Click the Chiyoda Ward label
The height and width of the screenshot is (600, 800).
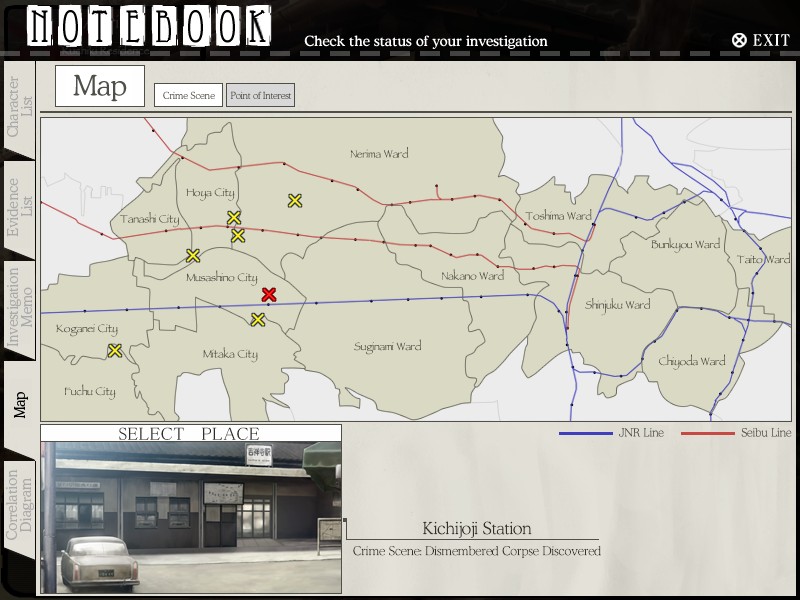click(x=691, y=361)
